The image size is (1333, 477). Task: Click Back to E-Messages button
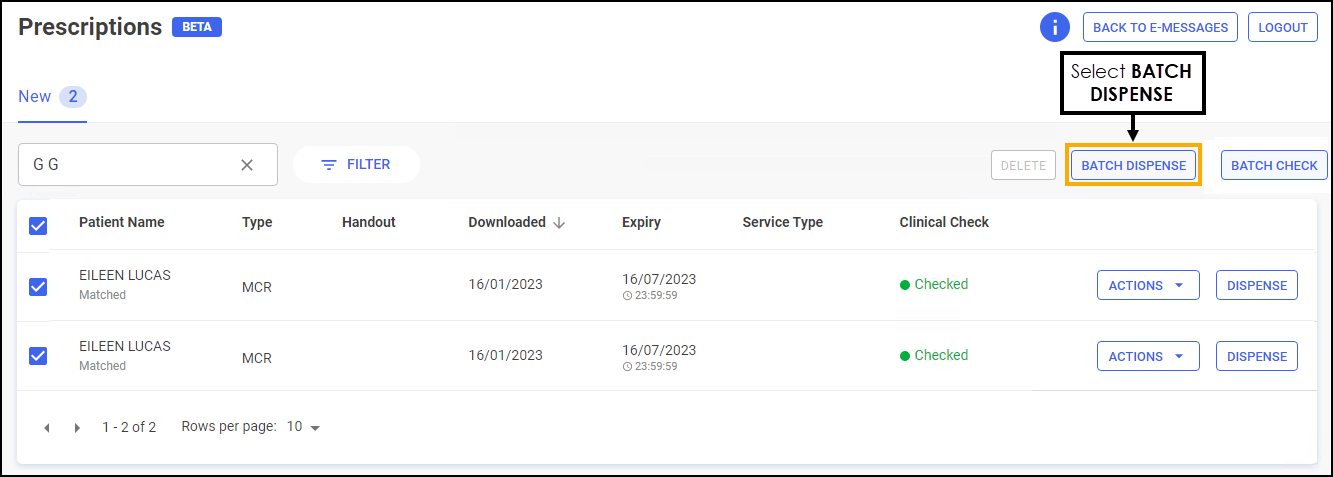tap(1160, 27)
